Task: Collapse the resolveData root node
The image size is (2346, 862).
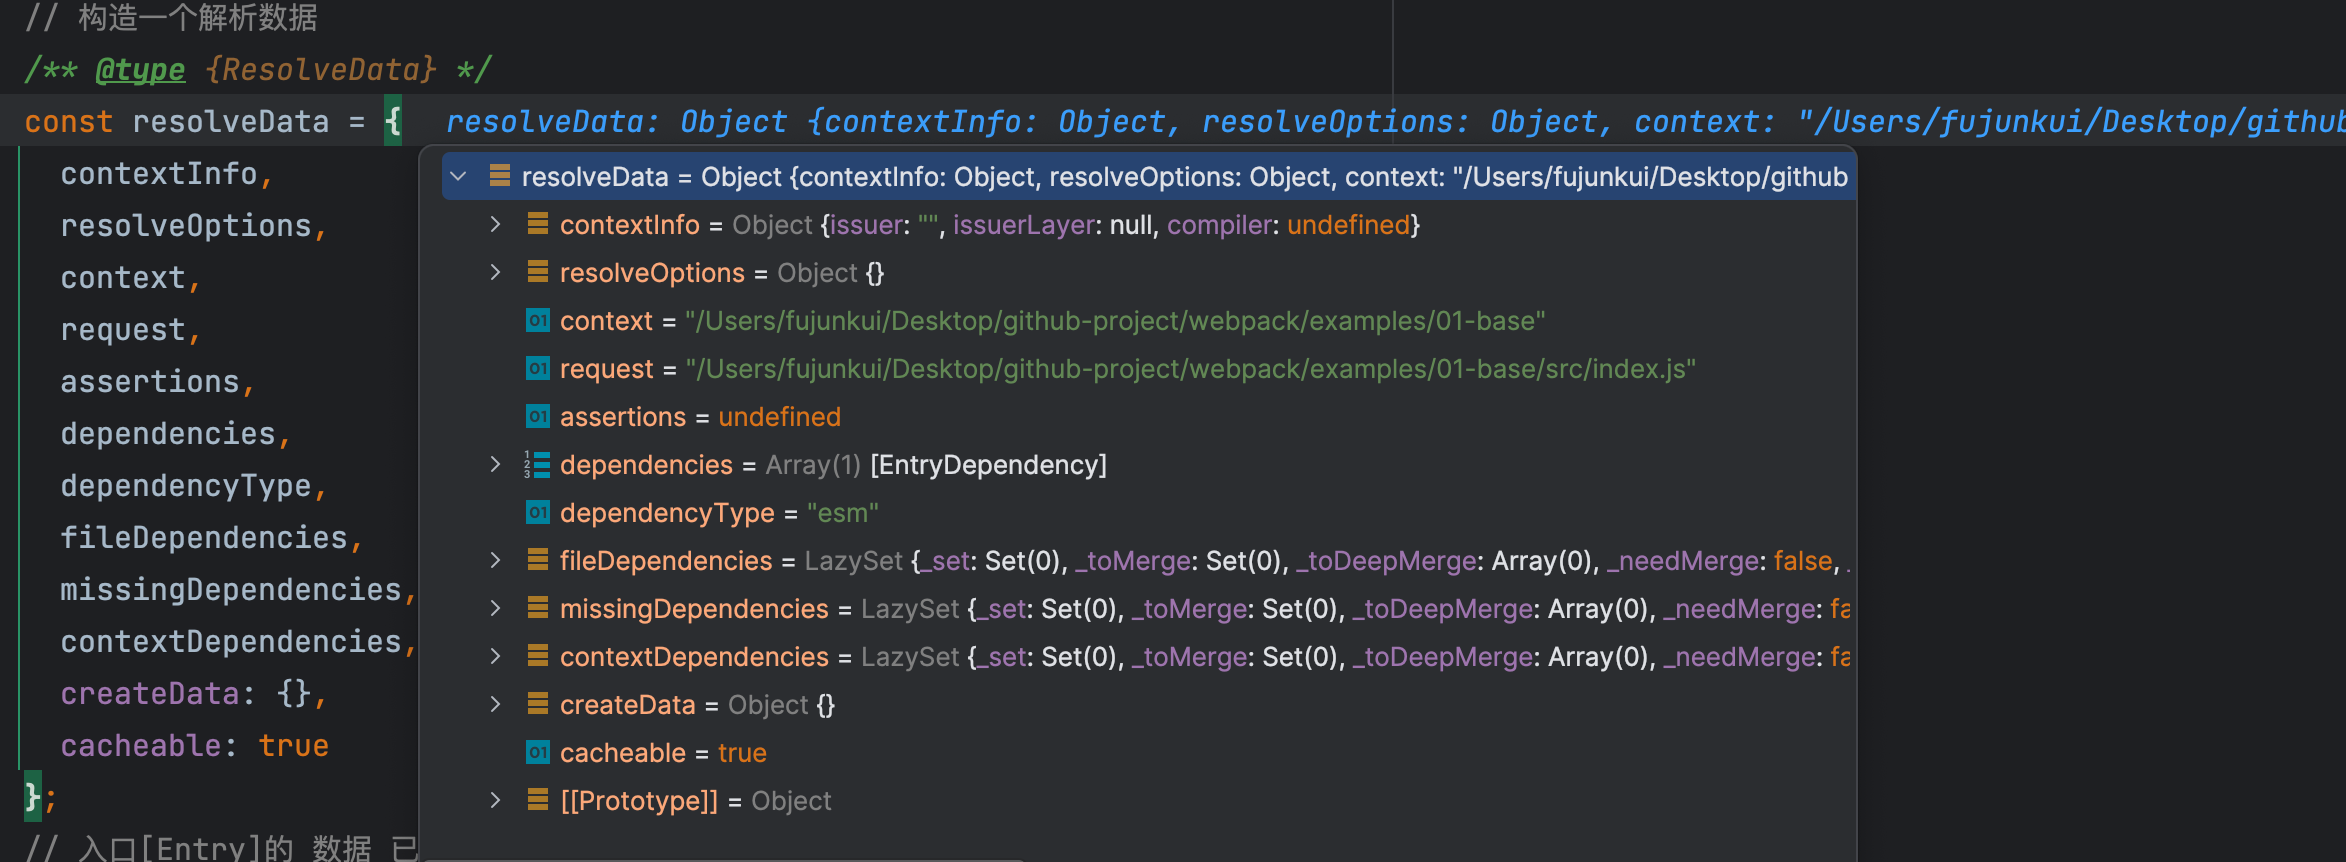Action: coord(459,177)
